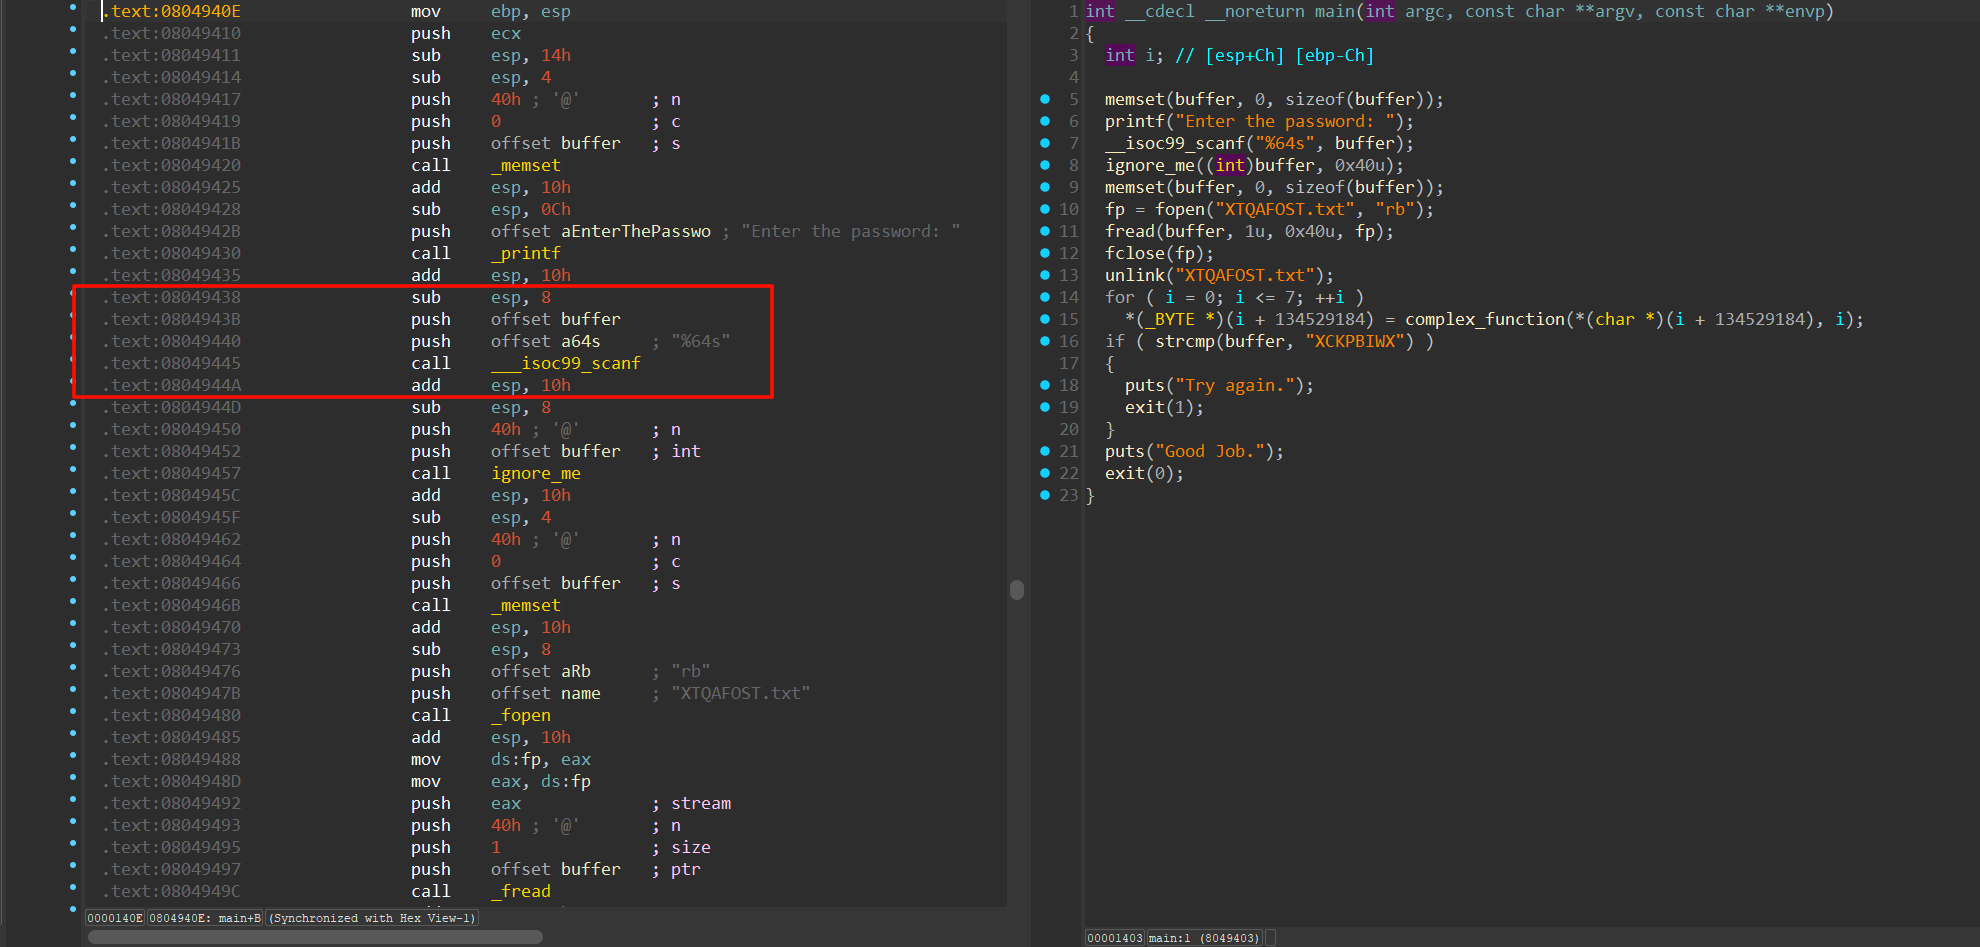The width and height of the screenshot is (1980, 947).
Task: Toggle breakpoint dot on pseudocode line 6
Action: tap(1045, 121)
